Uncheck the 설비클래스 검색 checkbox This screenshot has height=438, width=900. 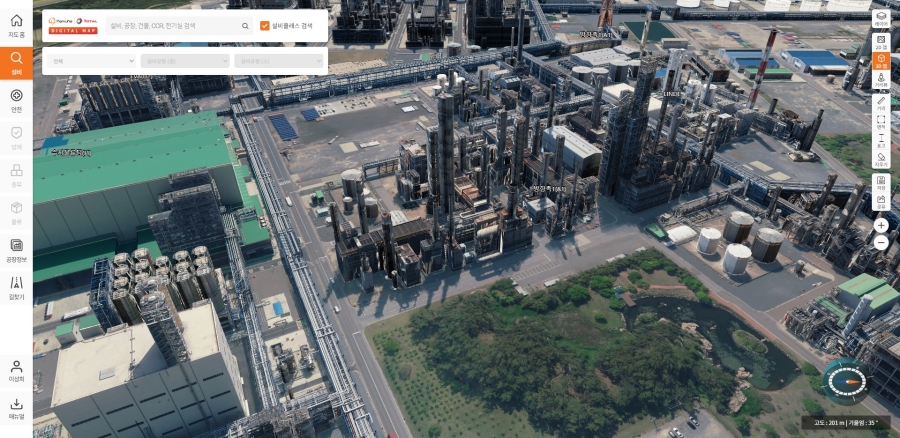(265, 27)
